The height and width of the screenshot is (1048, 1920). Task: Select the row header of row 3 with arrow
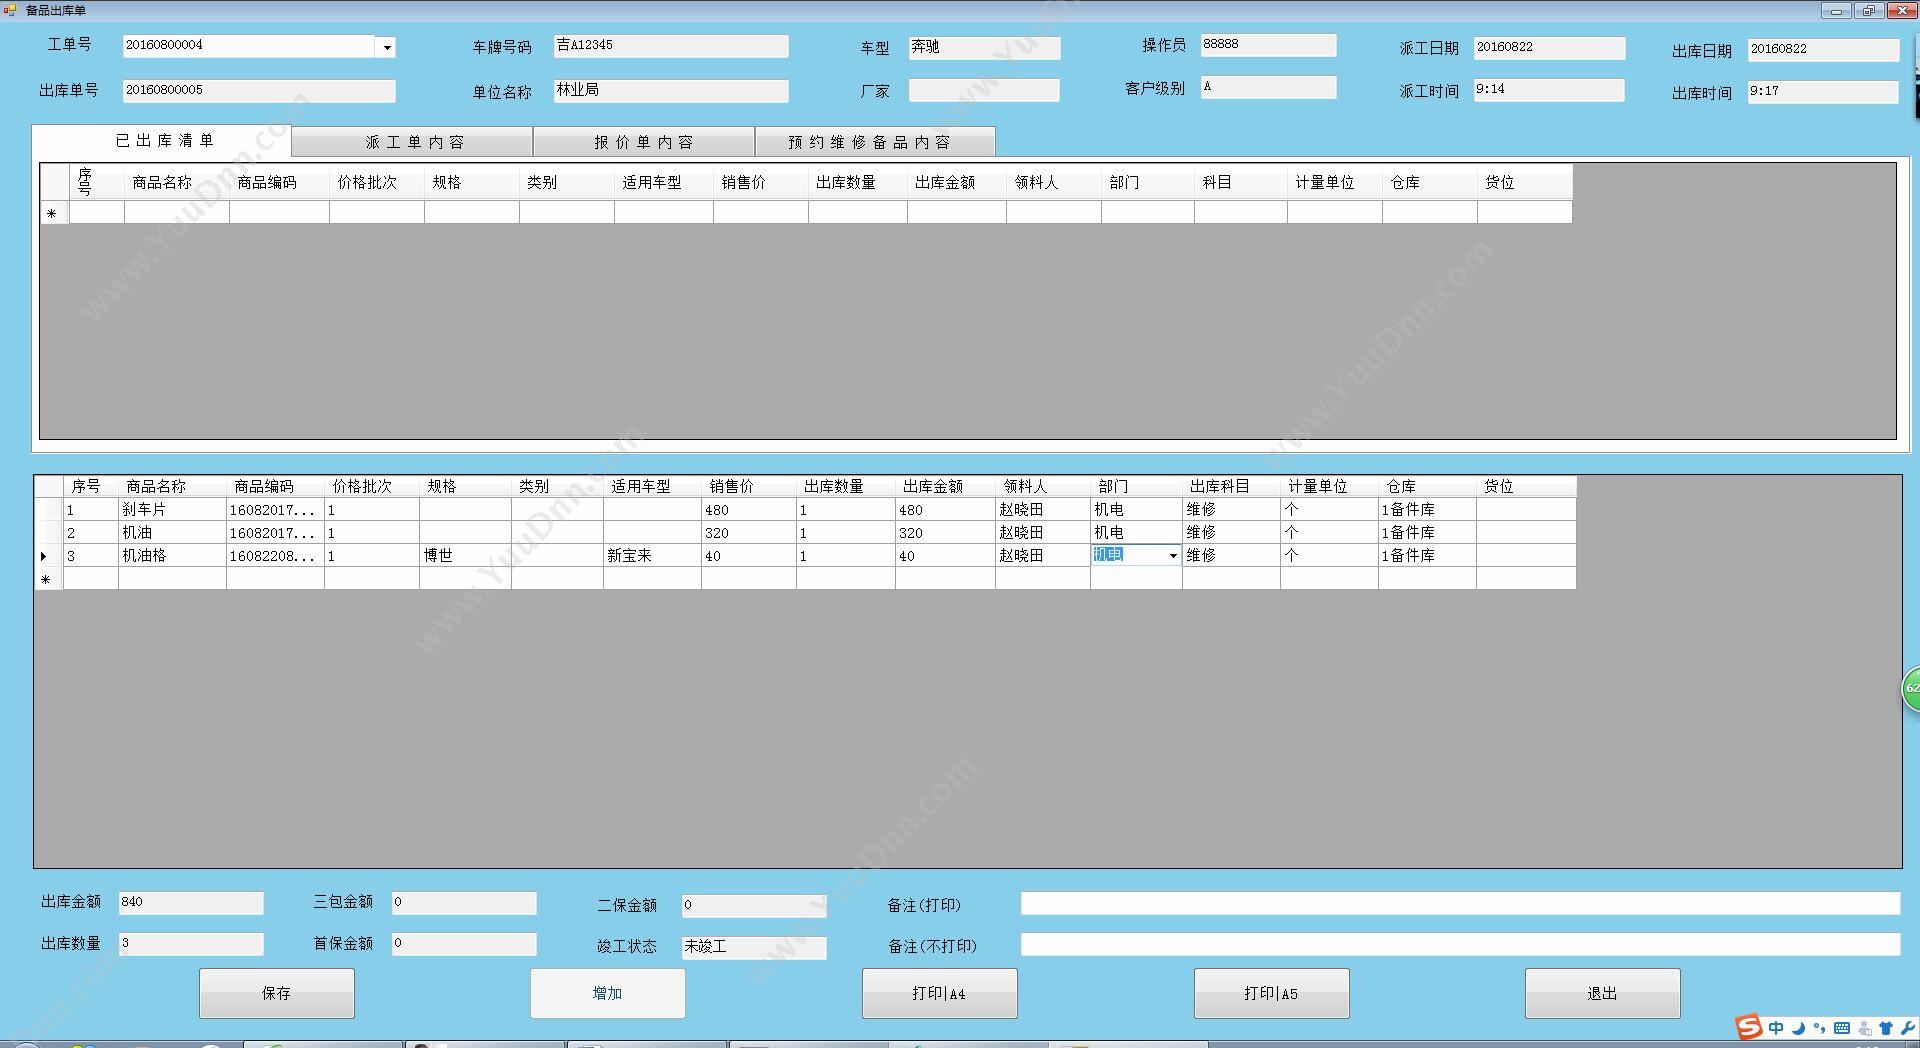point(49,555)
